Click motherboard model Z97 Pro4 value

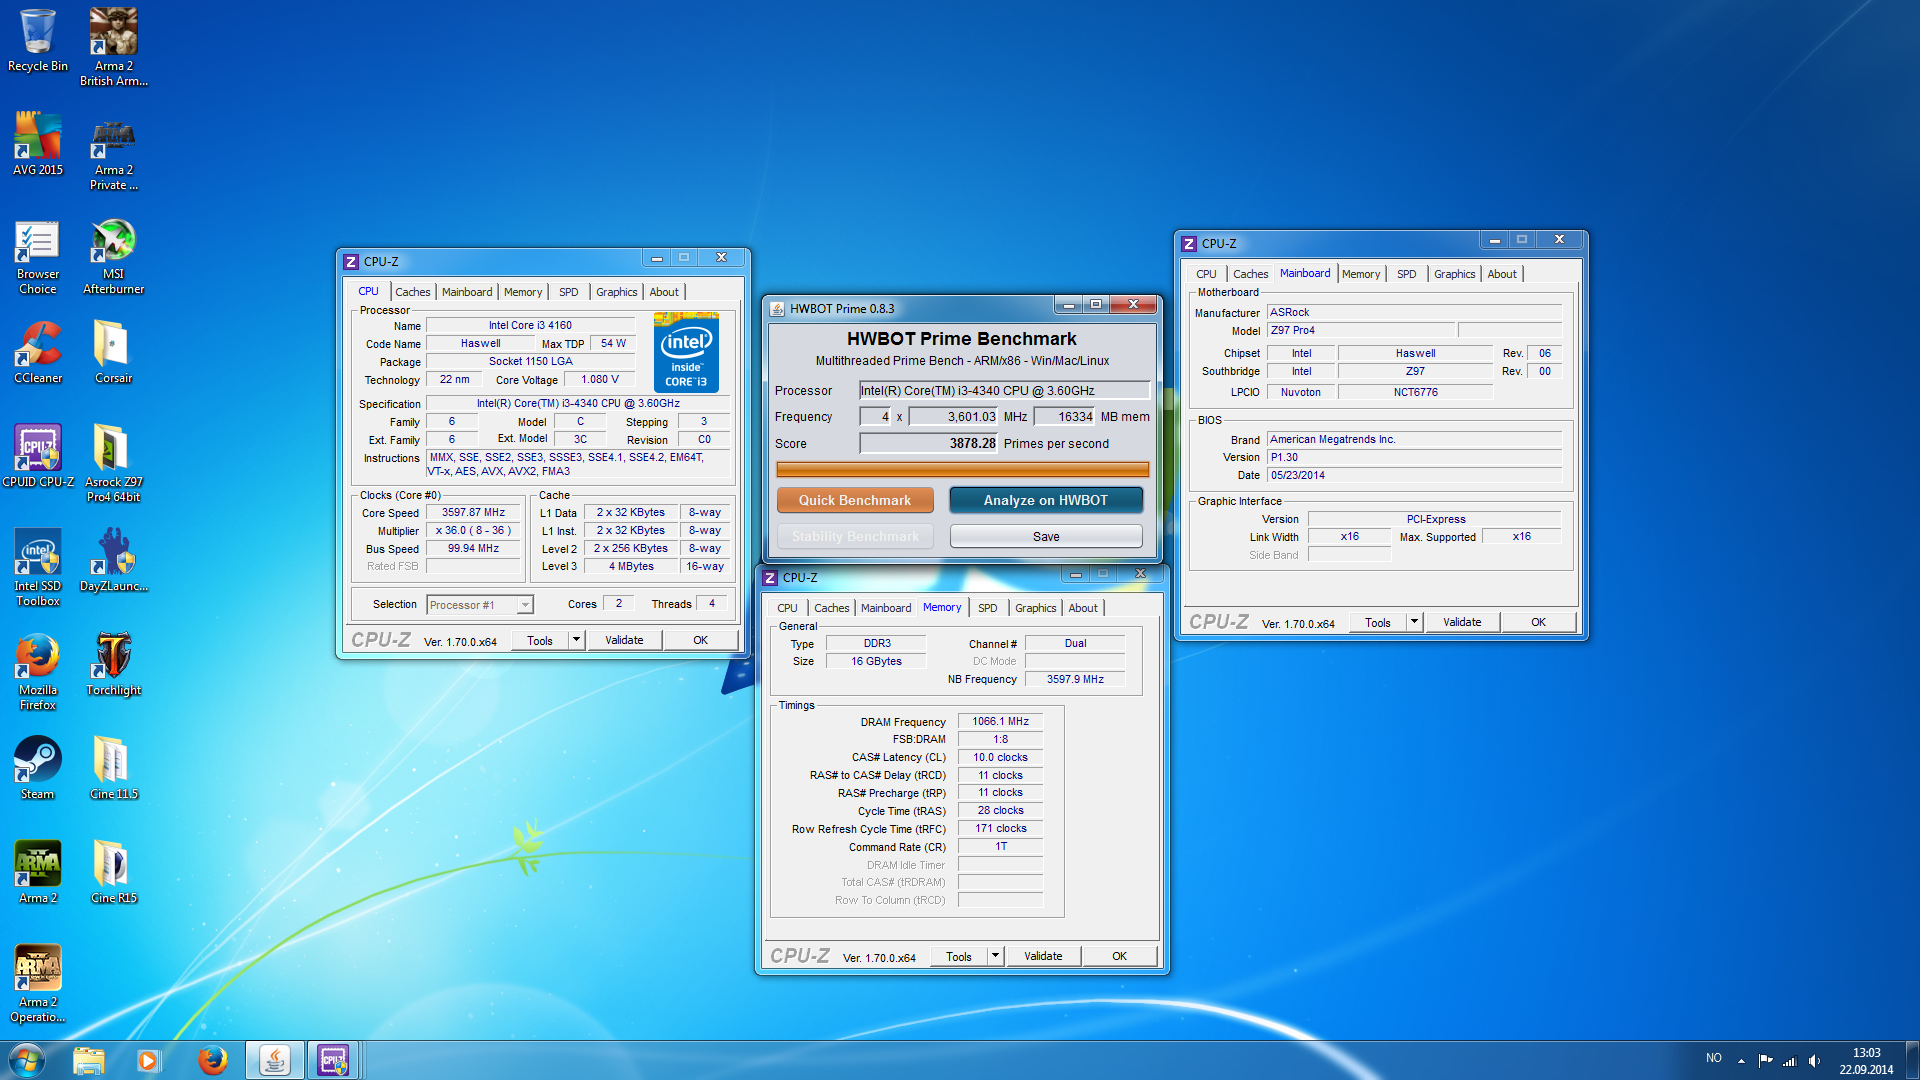(1360, 330)
